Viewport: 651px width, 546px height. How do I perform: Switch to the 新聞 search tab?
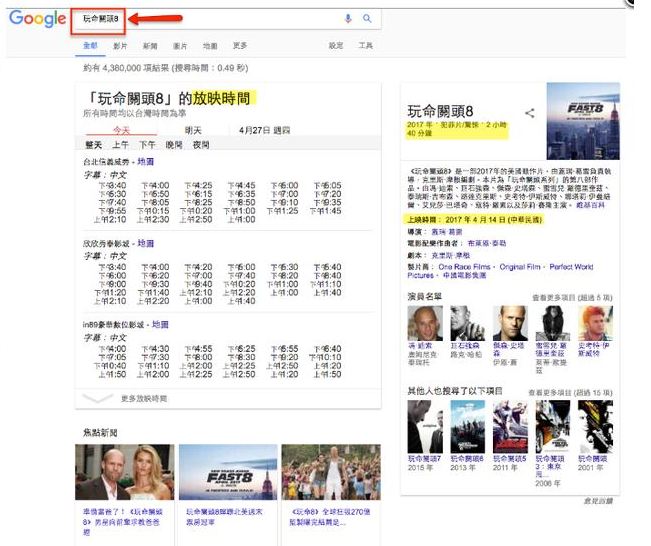click(150, 46)
